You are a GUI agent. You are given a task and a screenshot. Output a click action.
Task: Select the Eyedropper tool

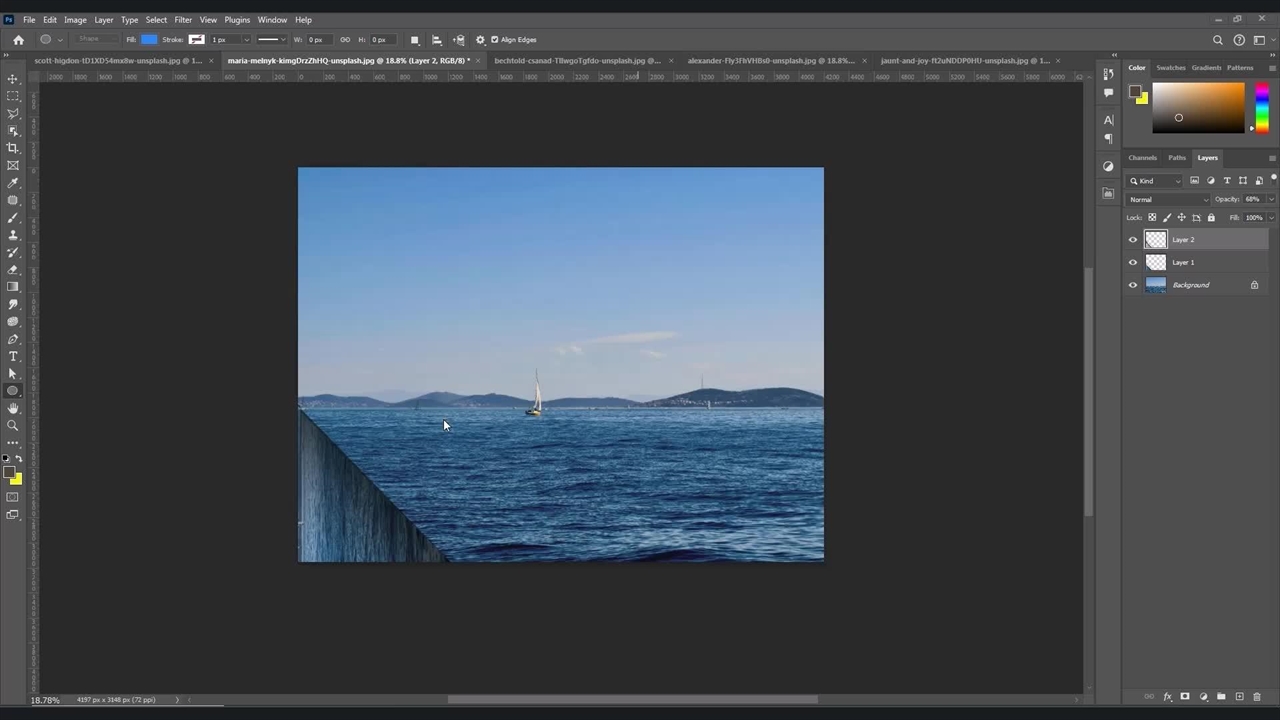pos(13,183)
